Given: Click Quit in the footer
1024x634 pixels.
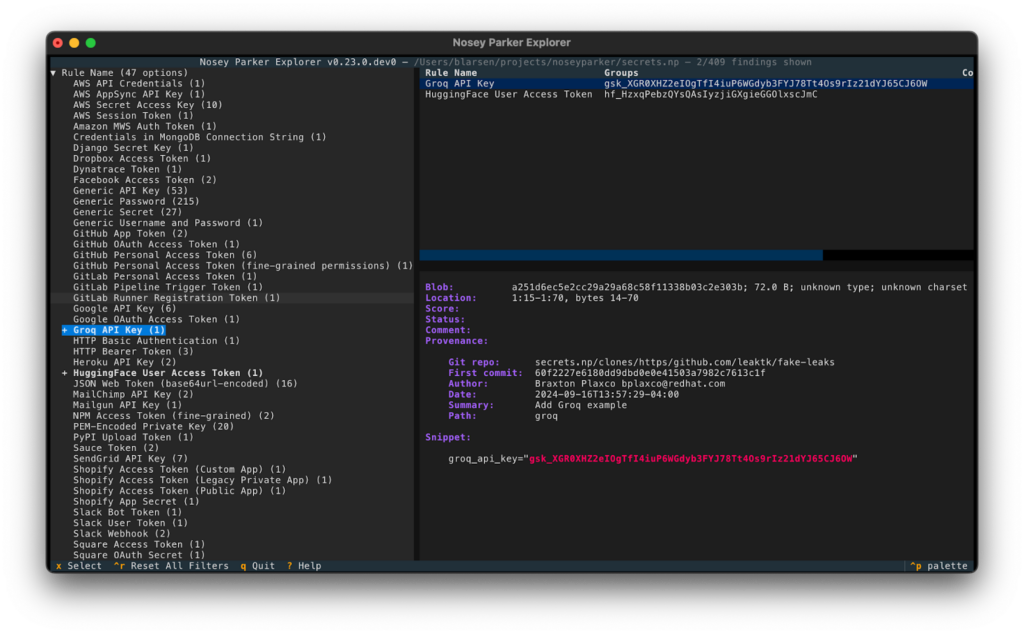Looking at the screenshot, I should (x=257, y=566).
